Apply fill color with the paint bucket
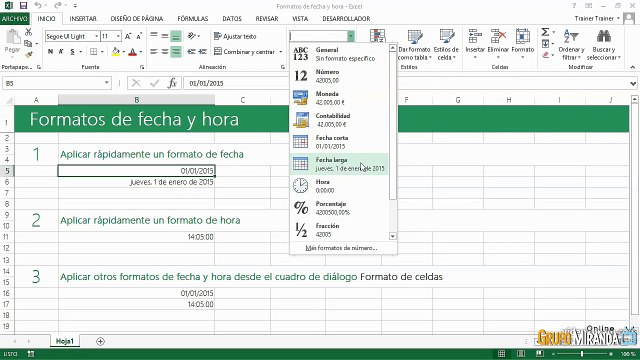This screenshot has width=640, height=360. coord(116,52)
